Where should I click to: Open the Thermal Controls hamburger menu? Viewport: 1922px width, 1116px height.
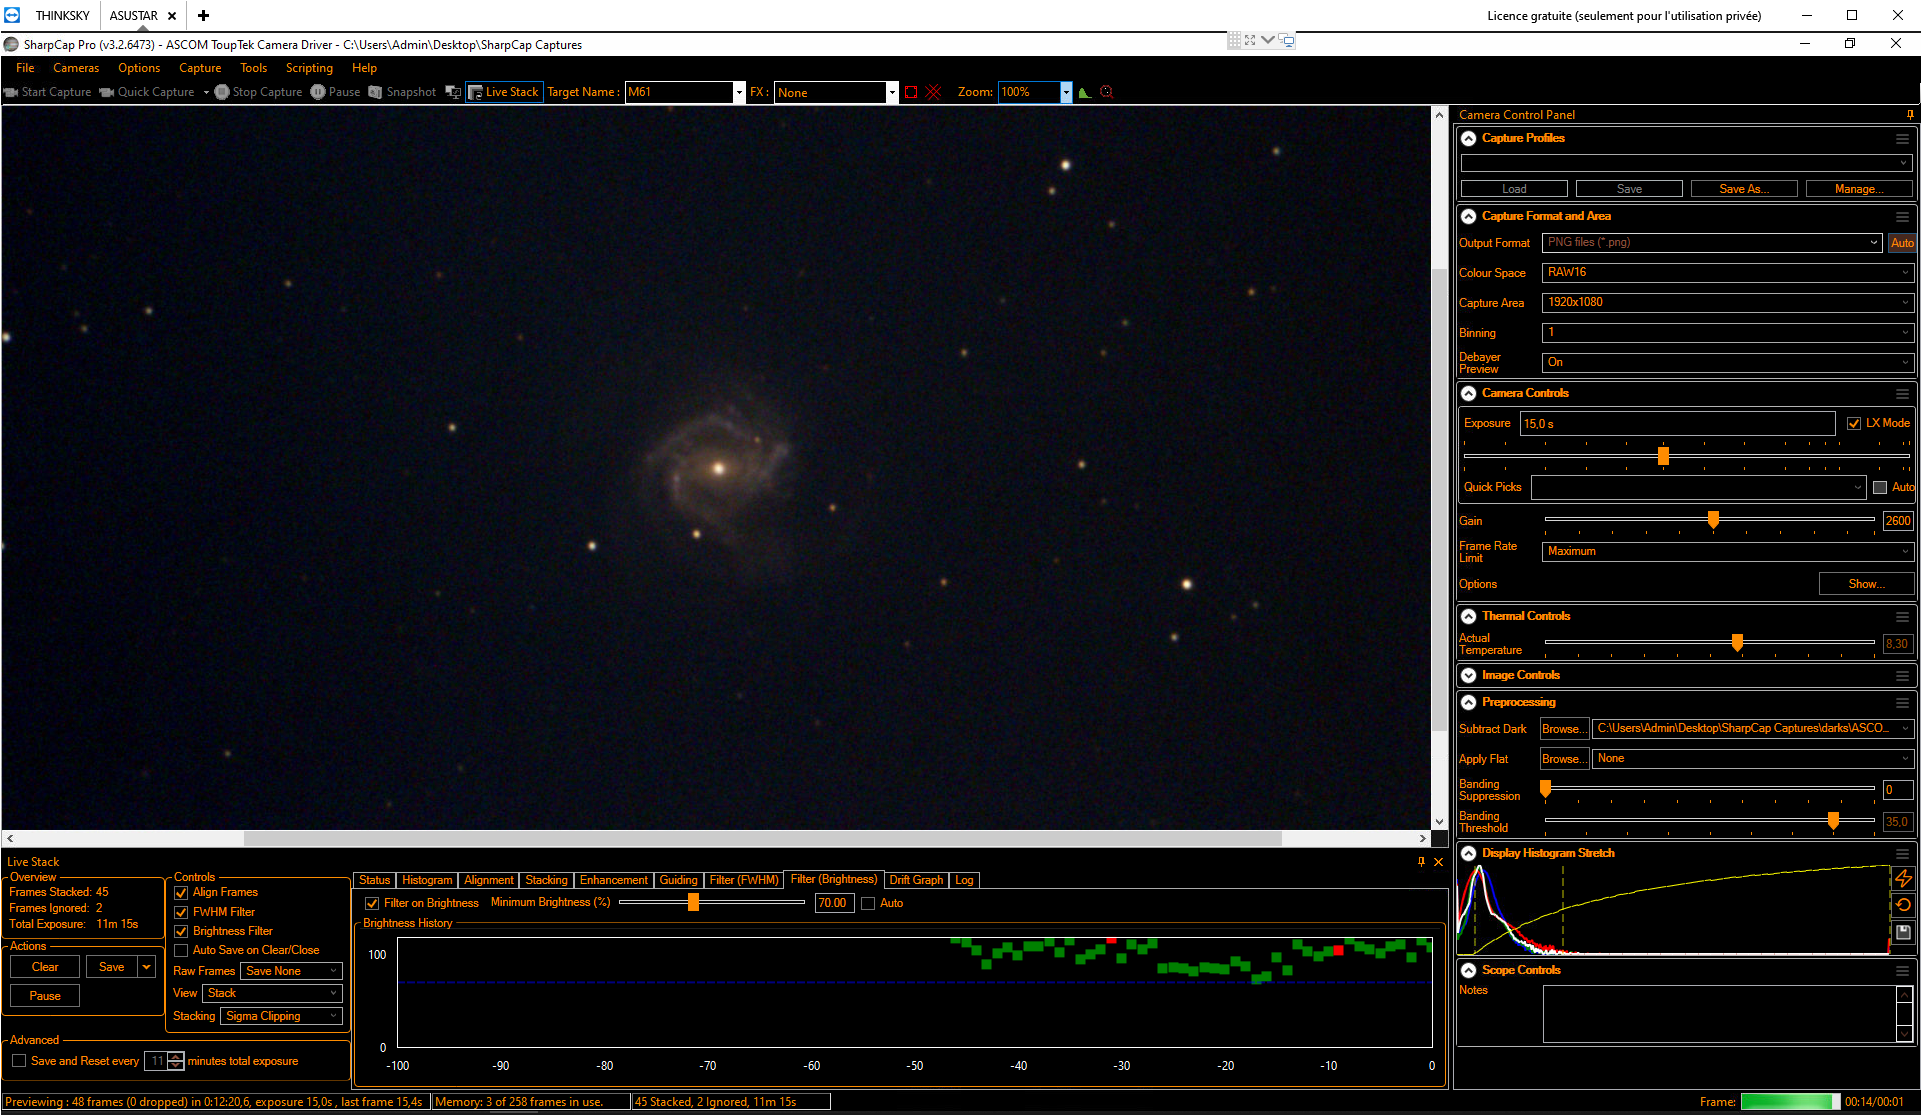click(x=1902, y=617)
